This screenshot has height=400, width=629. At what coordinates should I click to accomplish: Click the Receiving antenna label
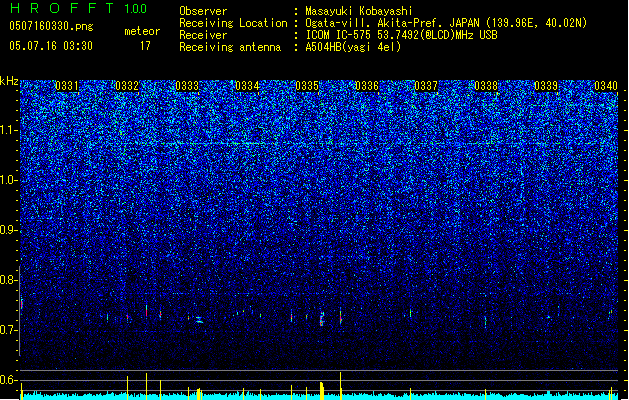pyautogui.click(x=230, y=47)
